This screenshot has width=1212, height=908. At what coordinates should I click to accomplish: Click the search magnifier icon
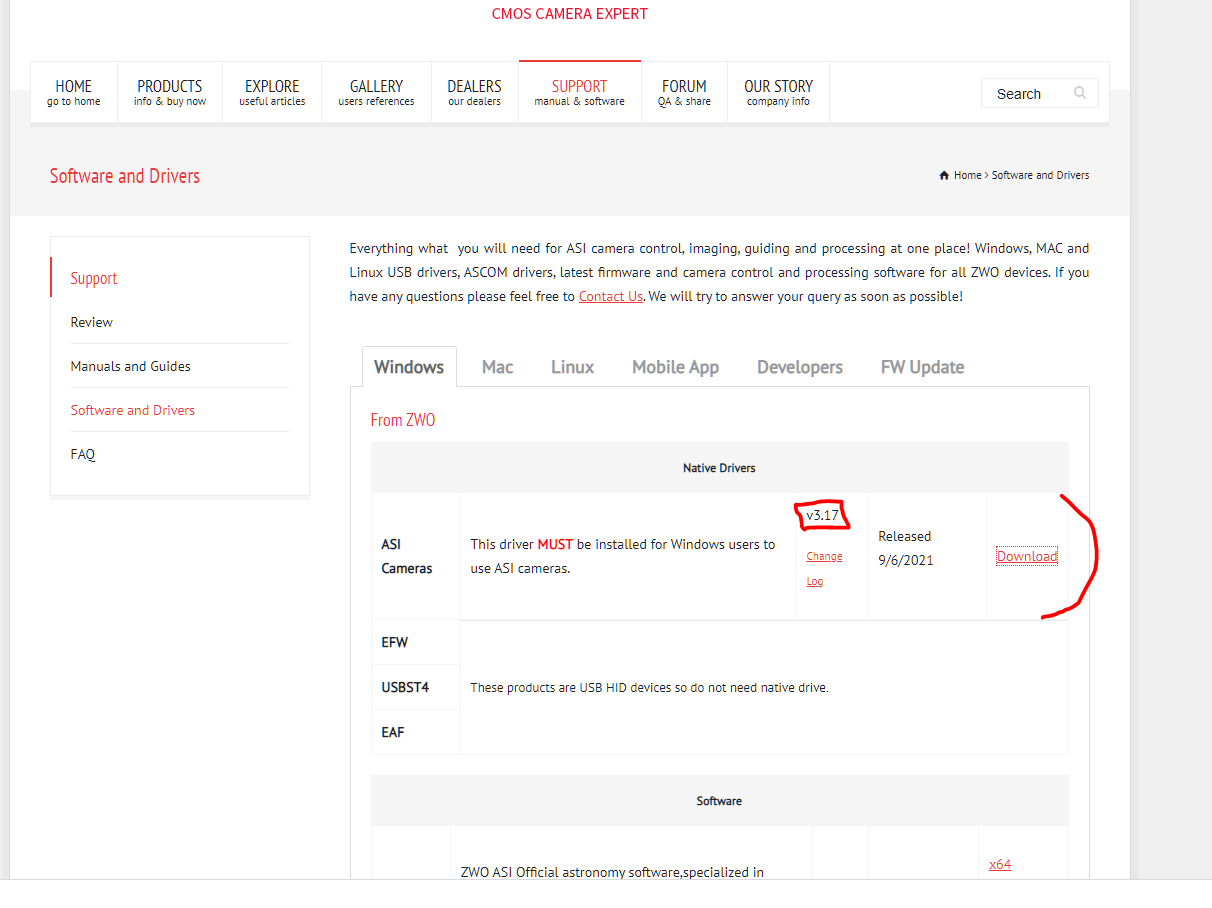[x=1080, y=93]
